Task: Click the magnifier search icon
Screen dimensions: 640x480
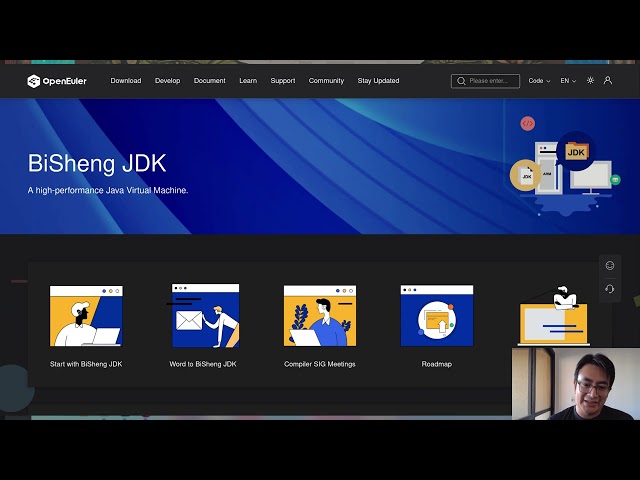Action: pyautogui.click(x=461, y=81)
